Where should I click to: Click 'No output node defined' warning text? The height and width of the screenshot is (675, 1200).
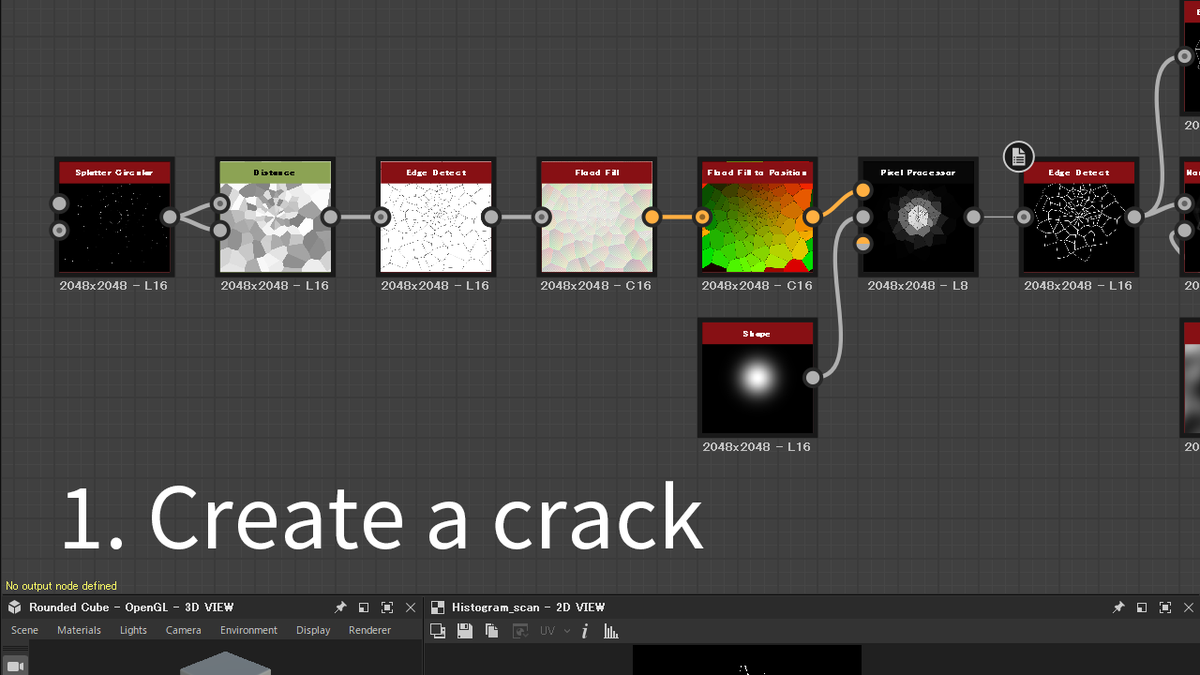coord(61,586)
